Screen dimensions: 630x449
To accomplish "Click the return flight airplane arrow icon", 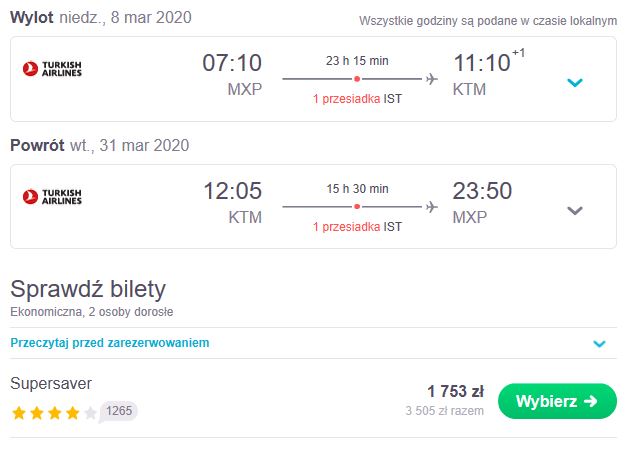I will [x=432, y=207].
